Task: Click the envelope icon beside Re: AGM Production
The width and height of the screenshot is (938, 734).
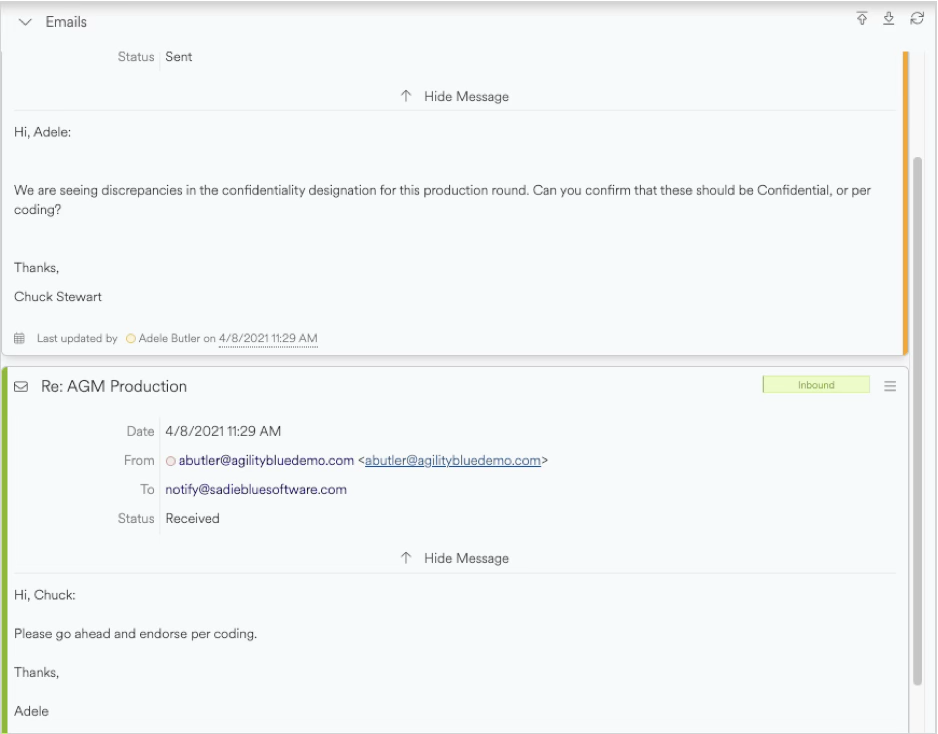Action: pos(21,386)
